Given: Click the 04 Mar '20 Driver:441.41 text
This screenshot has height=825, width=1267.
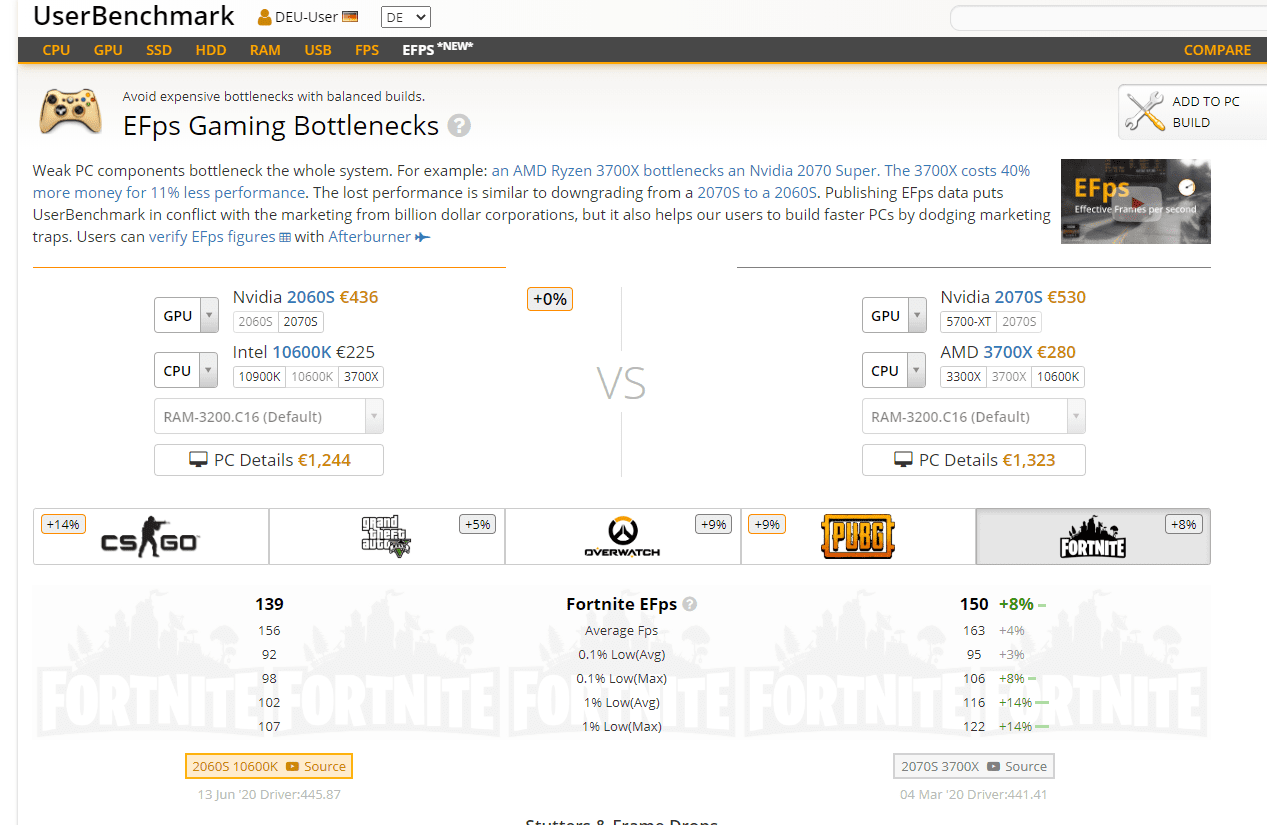Looking at the screenshot, I should pos(974,795).
